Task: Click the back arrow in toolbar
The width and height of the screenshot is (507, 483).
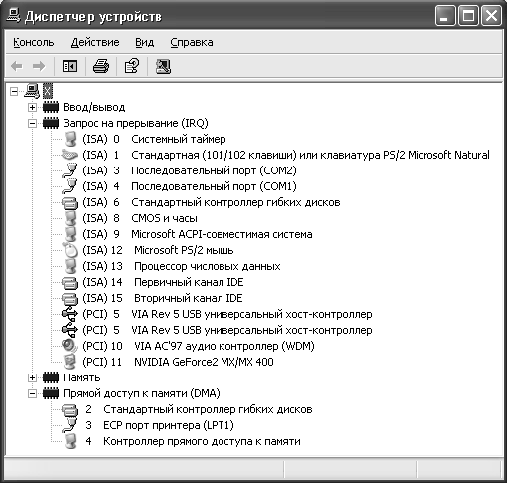Action: point(17,66)
